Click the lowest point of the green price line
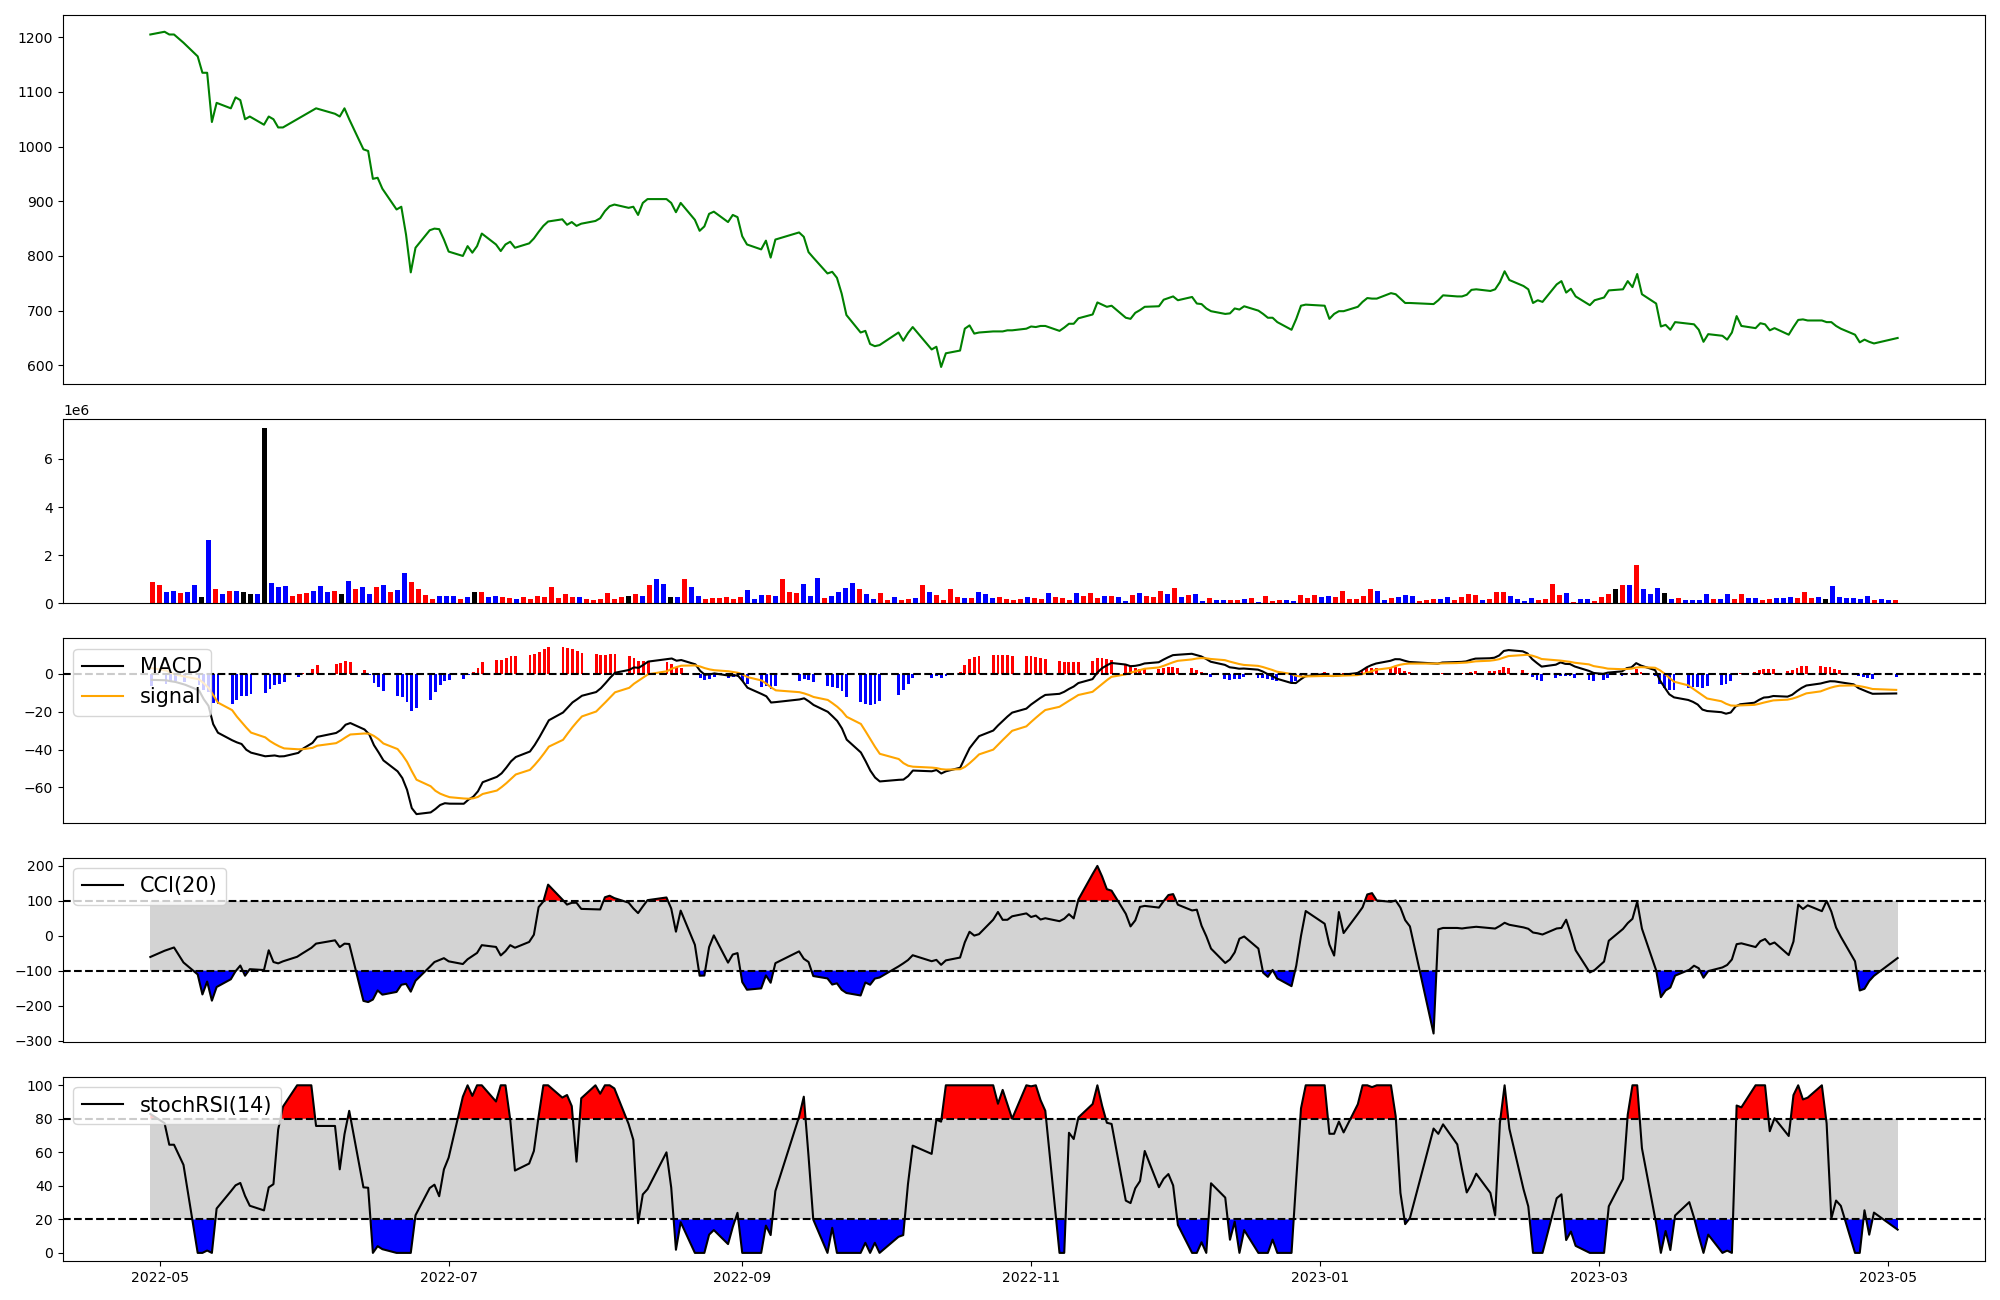 point(941,366)
